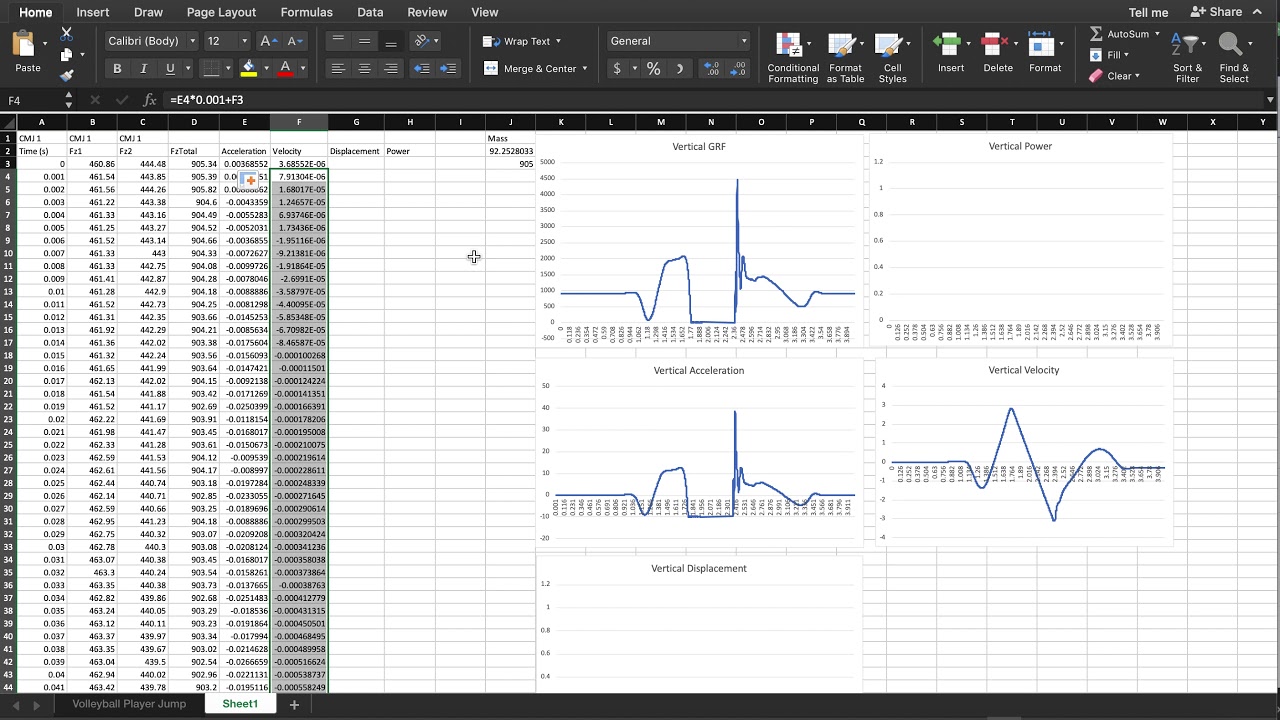Screen dimensions: 1280x720
Task: Switch to the Page Layout tab
Action: tap(221, 12)
